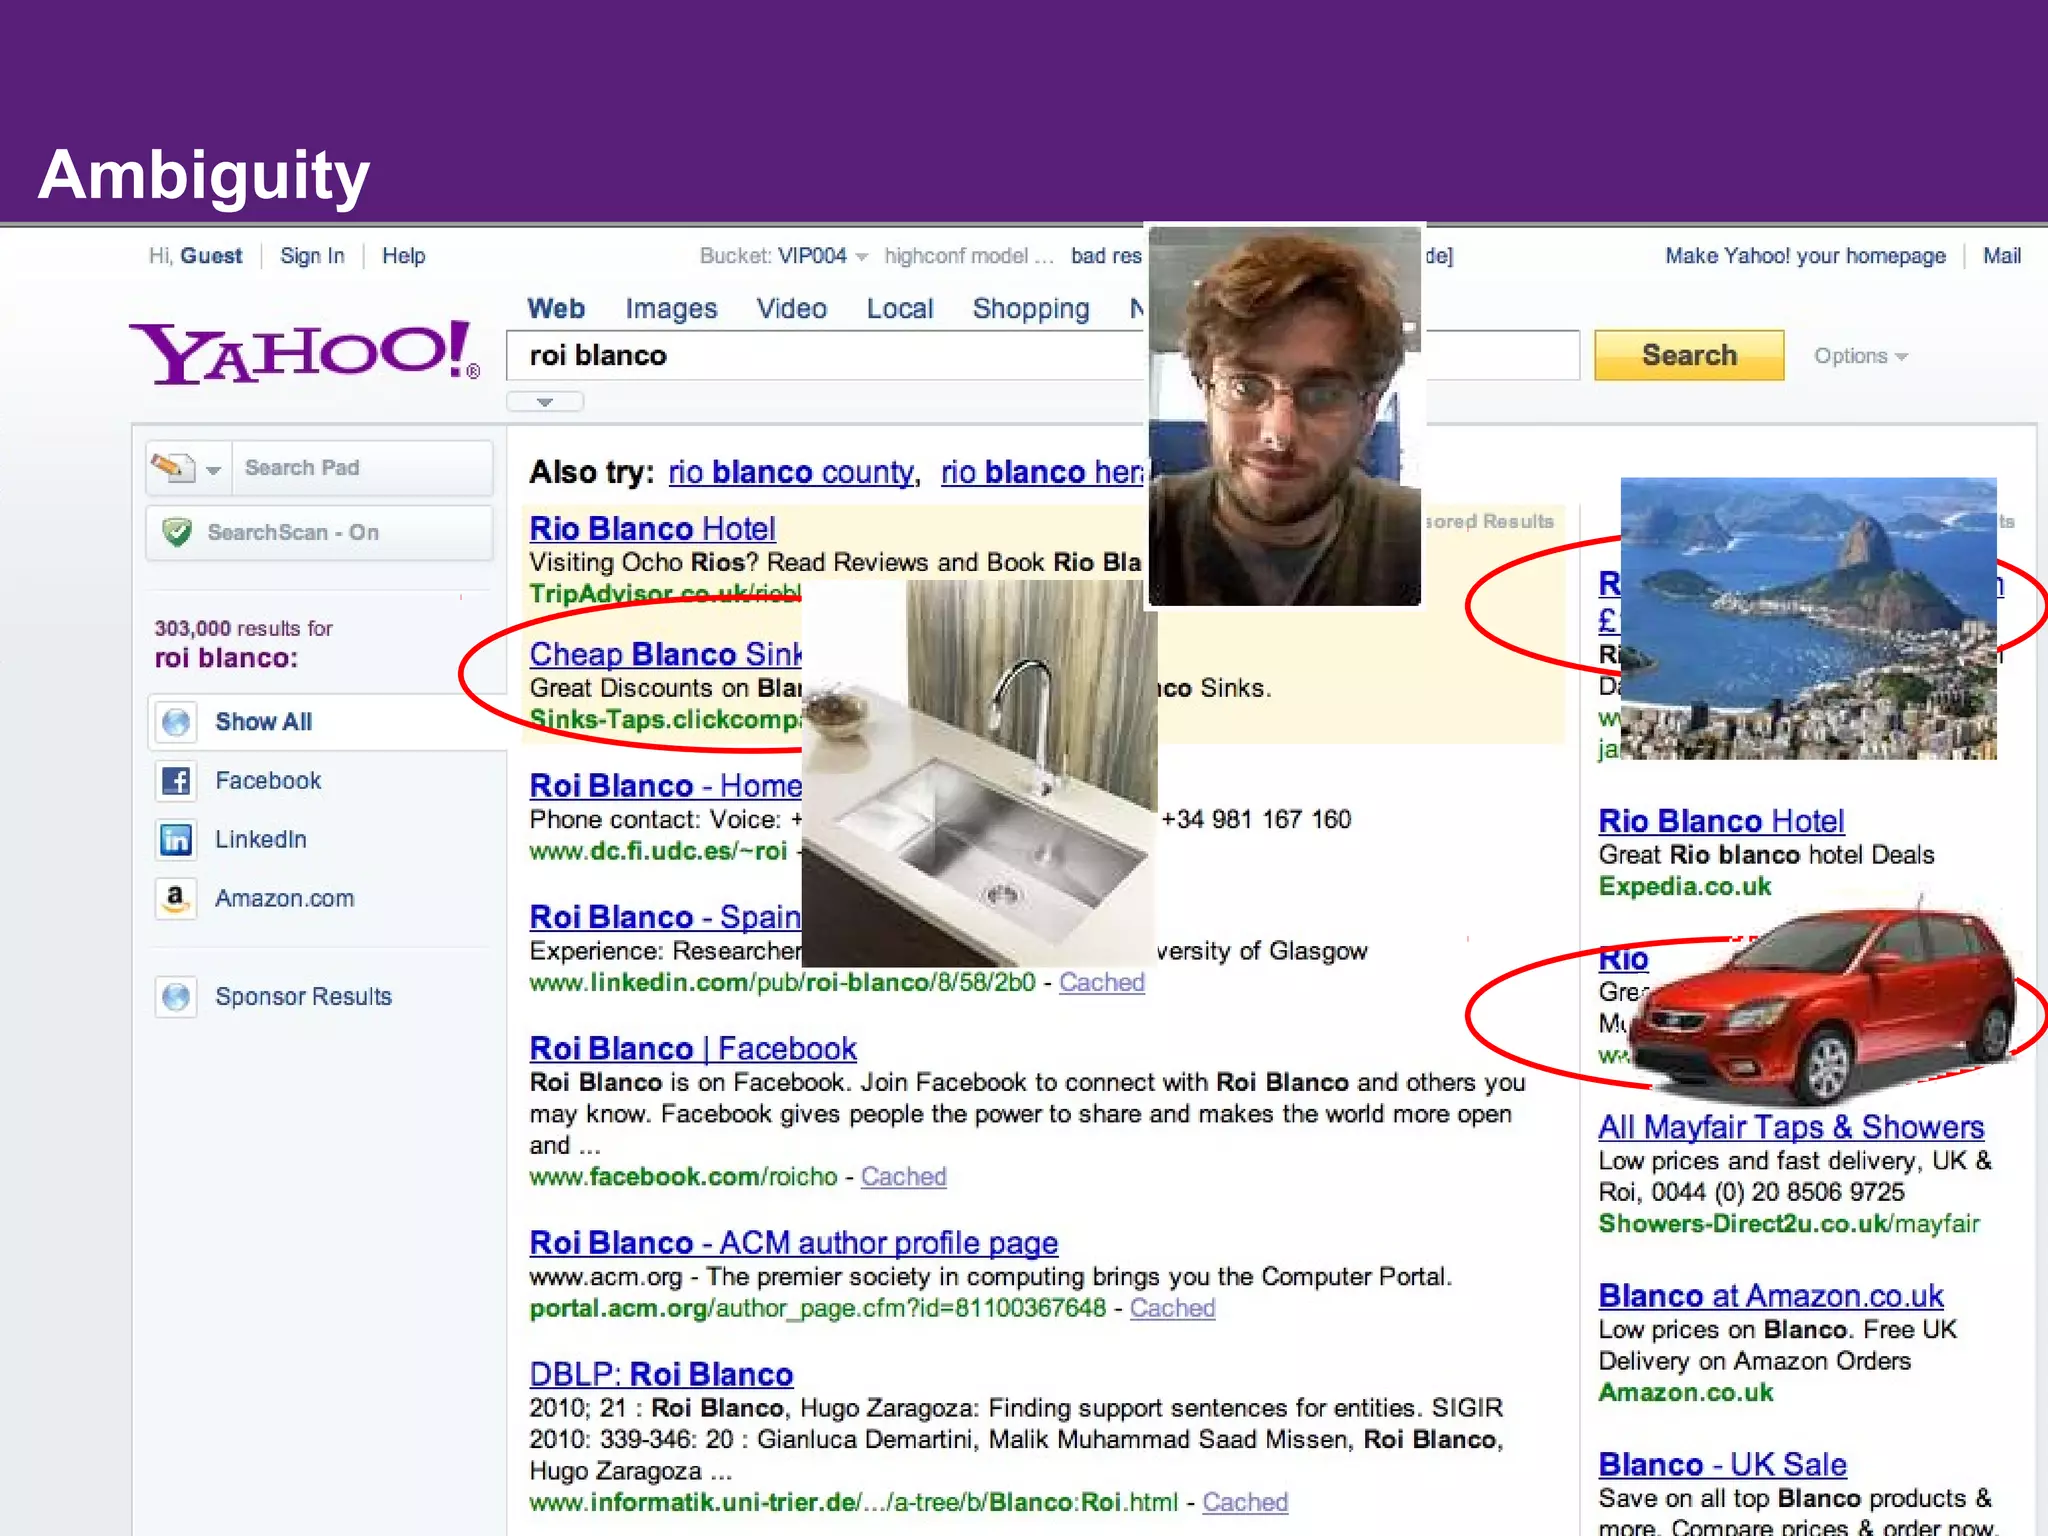Click the Amazon.com icon in the sidebar

pyautogui.click(x=176, y=898)
